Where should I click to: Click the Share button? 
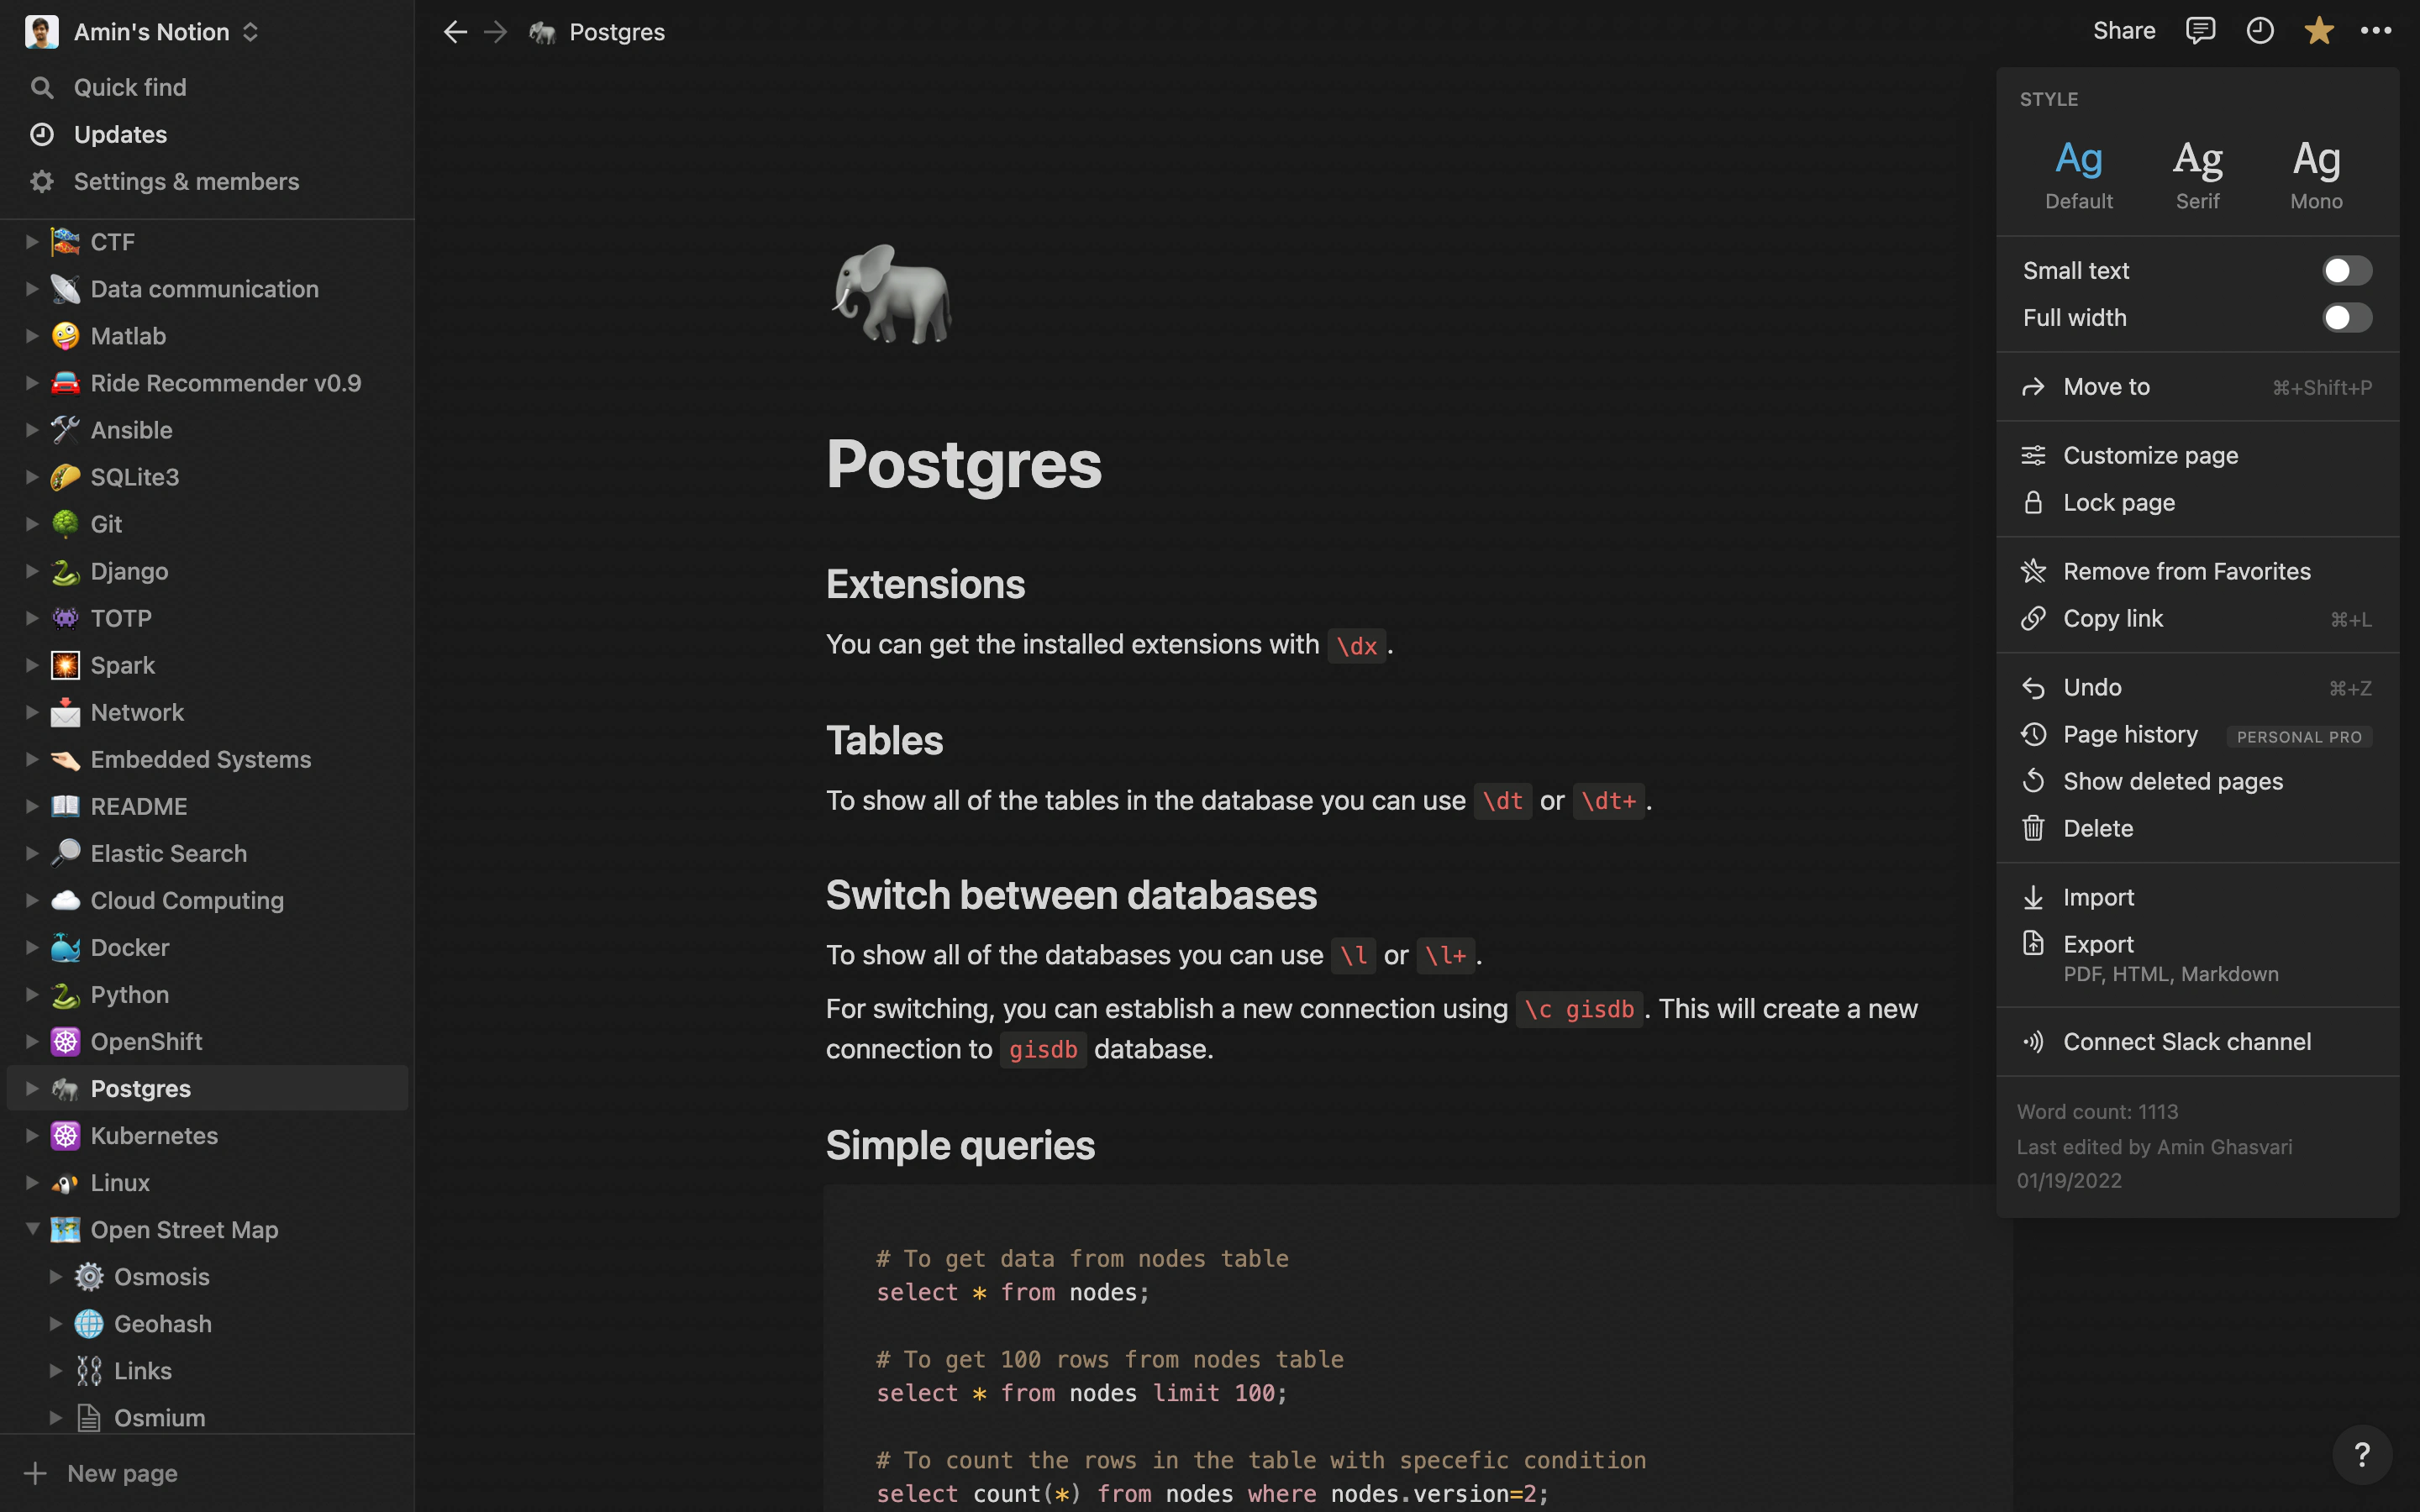2123,31
